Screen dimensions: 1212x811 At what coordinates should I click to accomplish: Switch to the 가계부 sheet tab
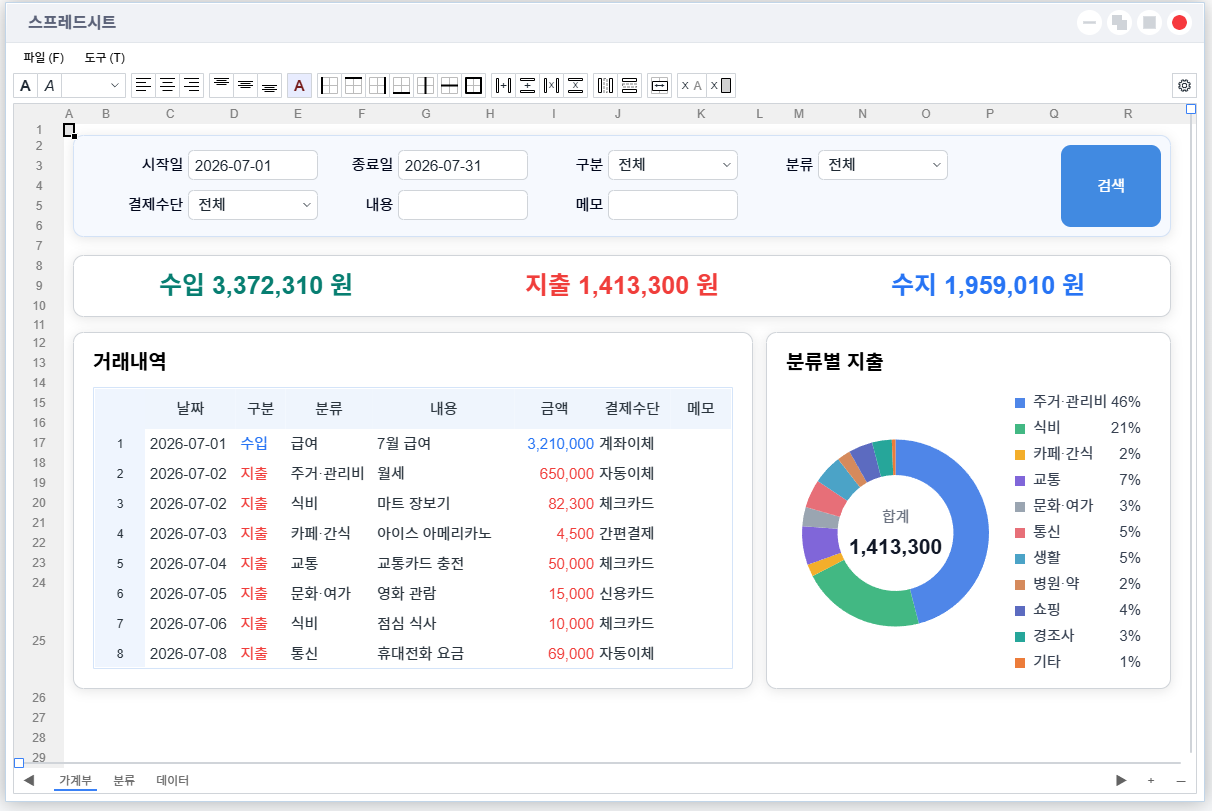(75, 780)
